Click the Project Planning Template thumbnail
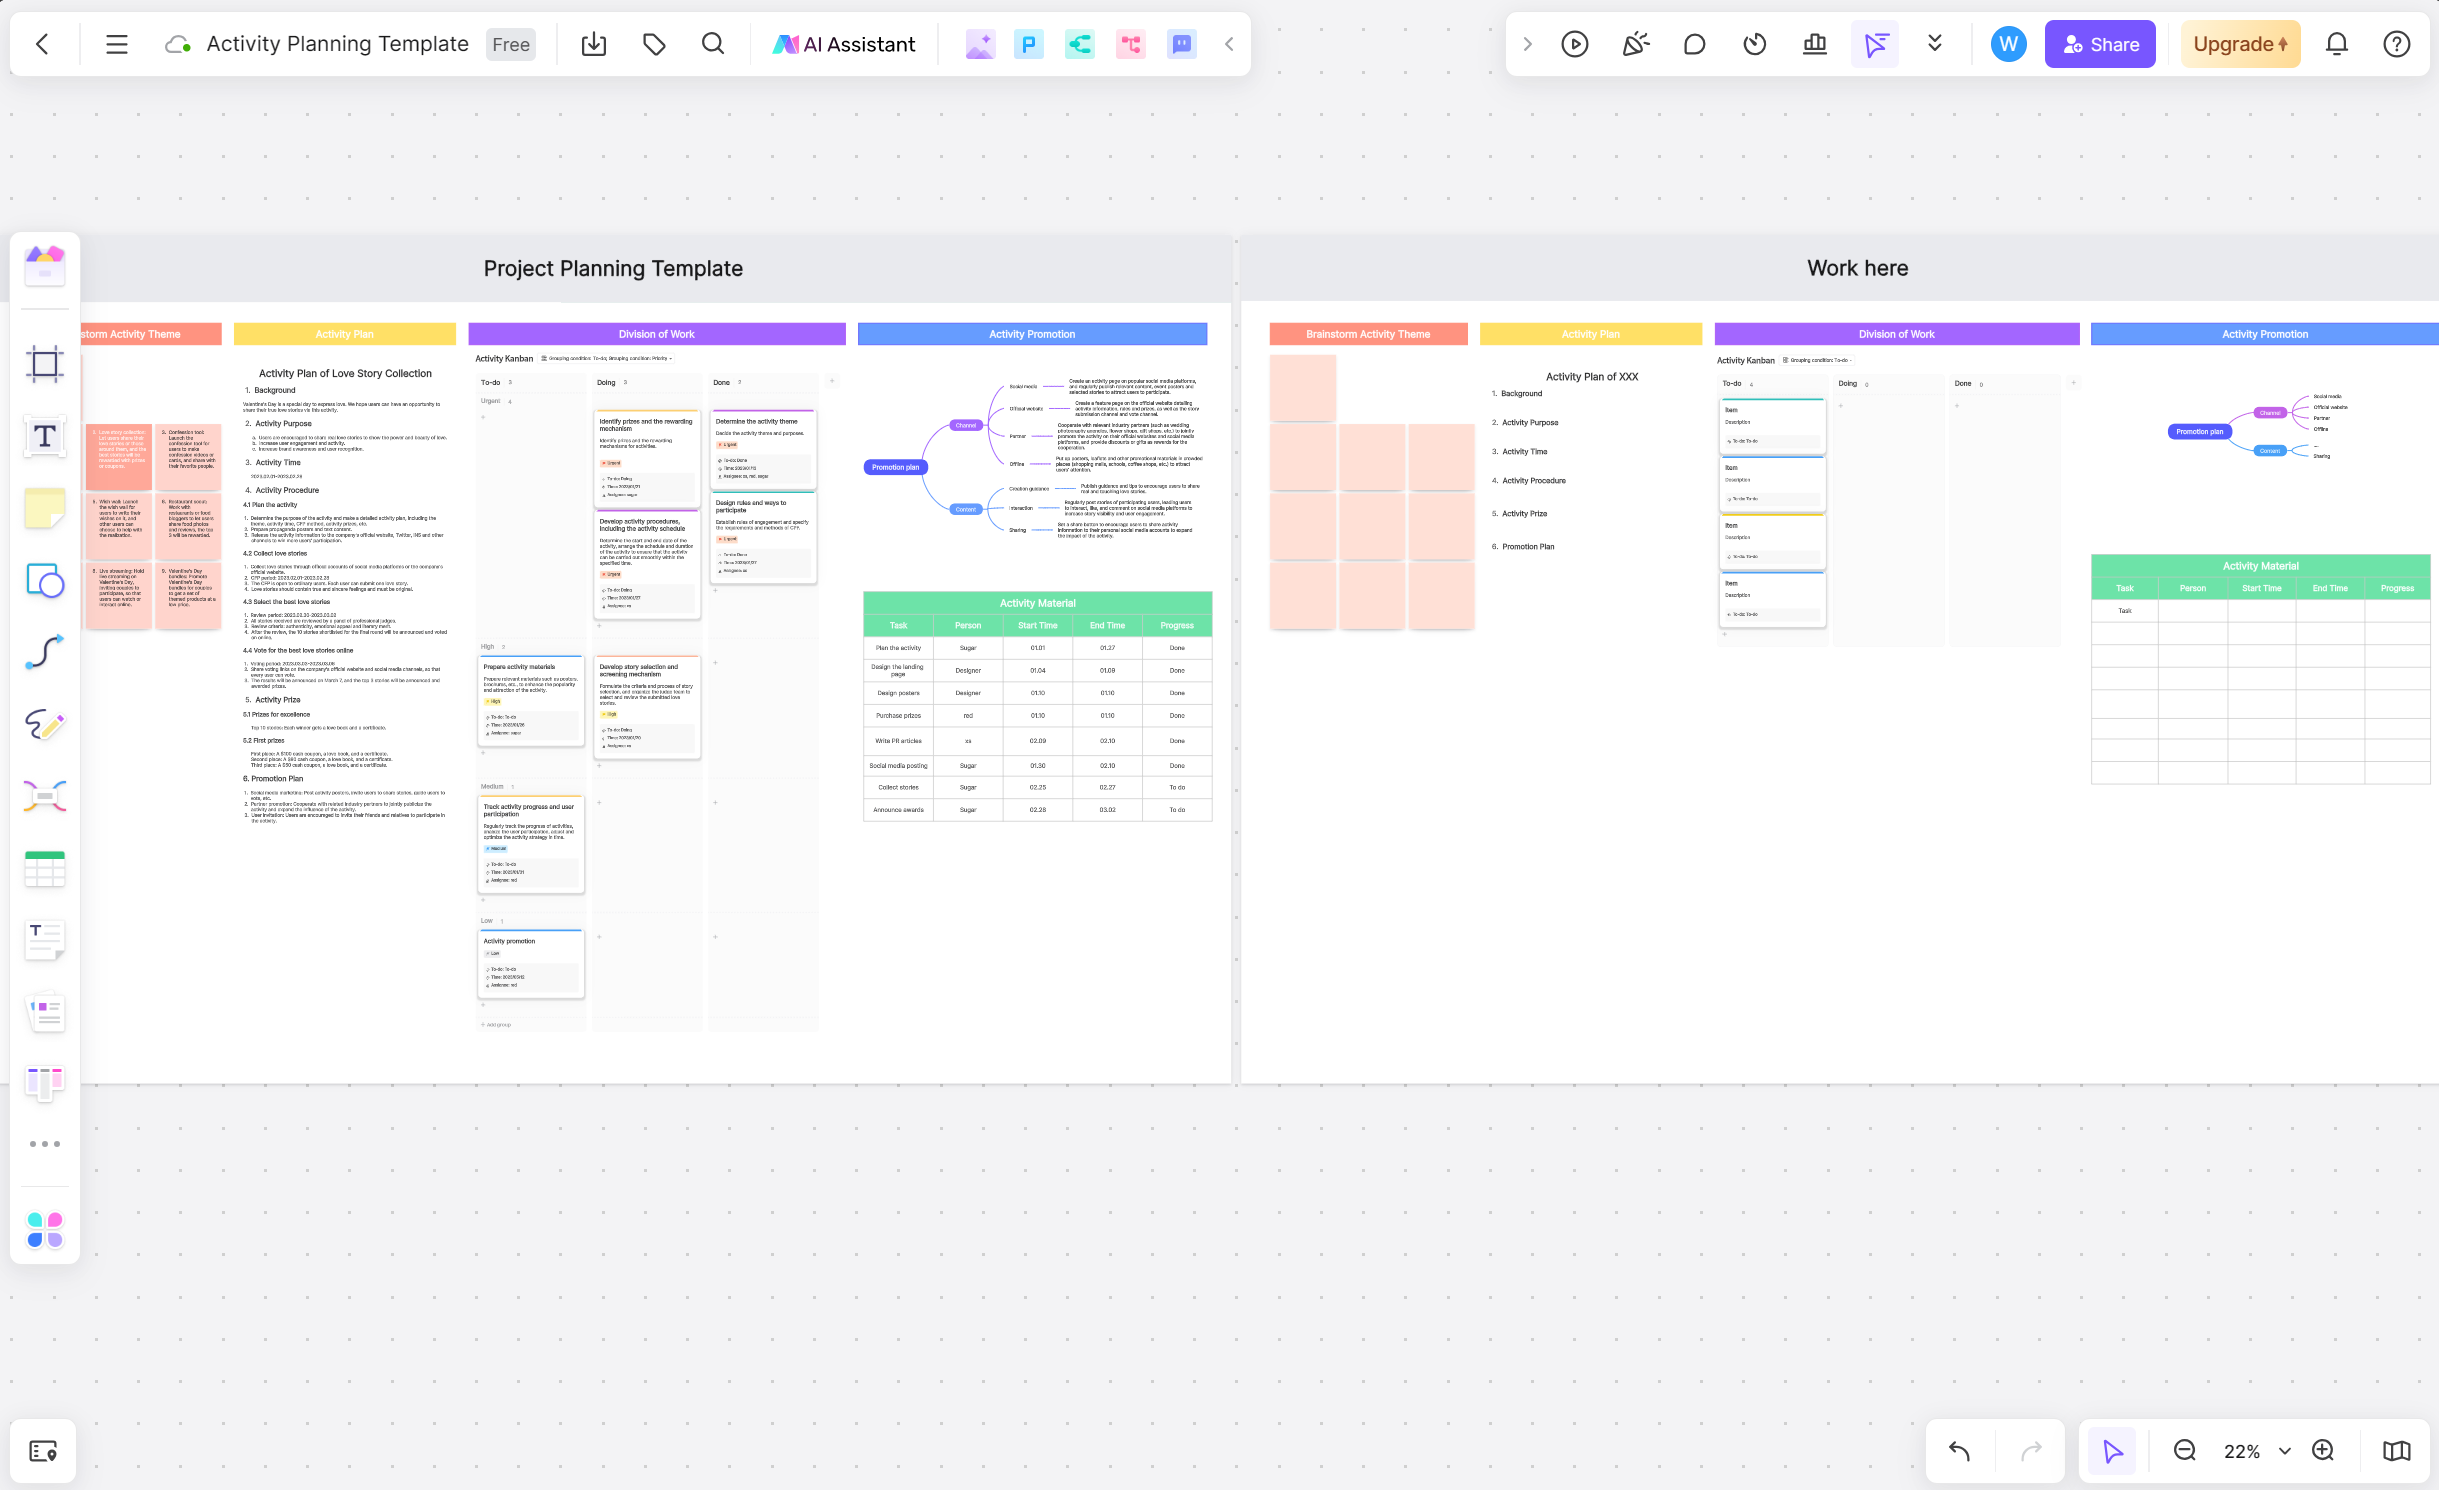Screen dimensions: 2439x1490 [x=613, y=267]
